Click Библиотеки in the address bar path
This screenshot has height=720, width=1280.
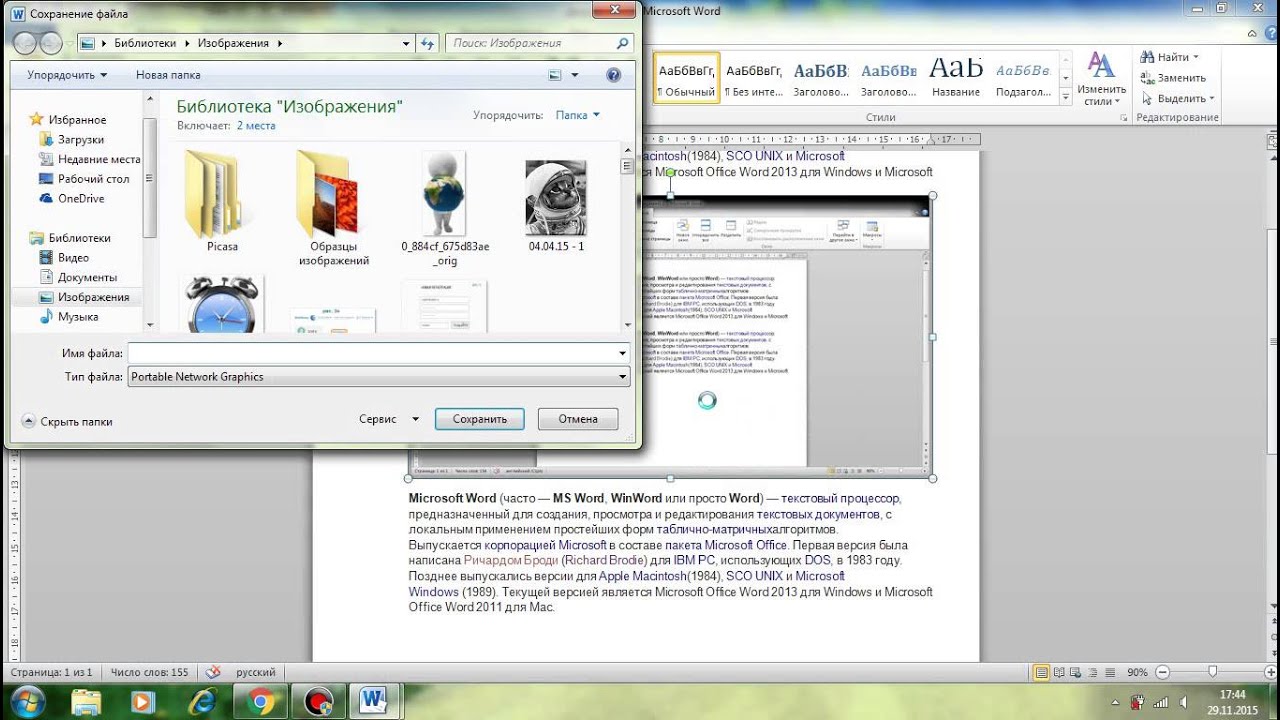(145, 43)
